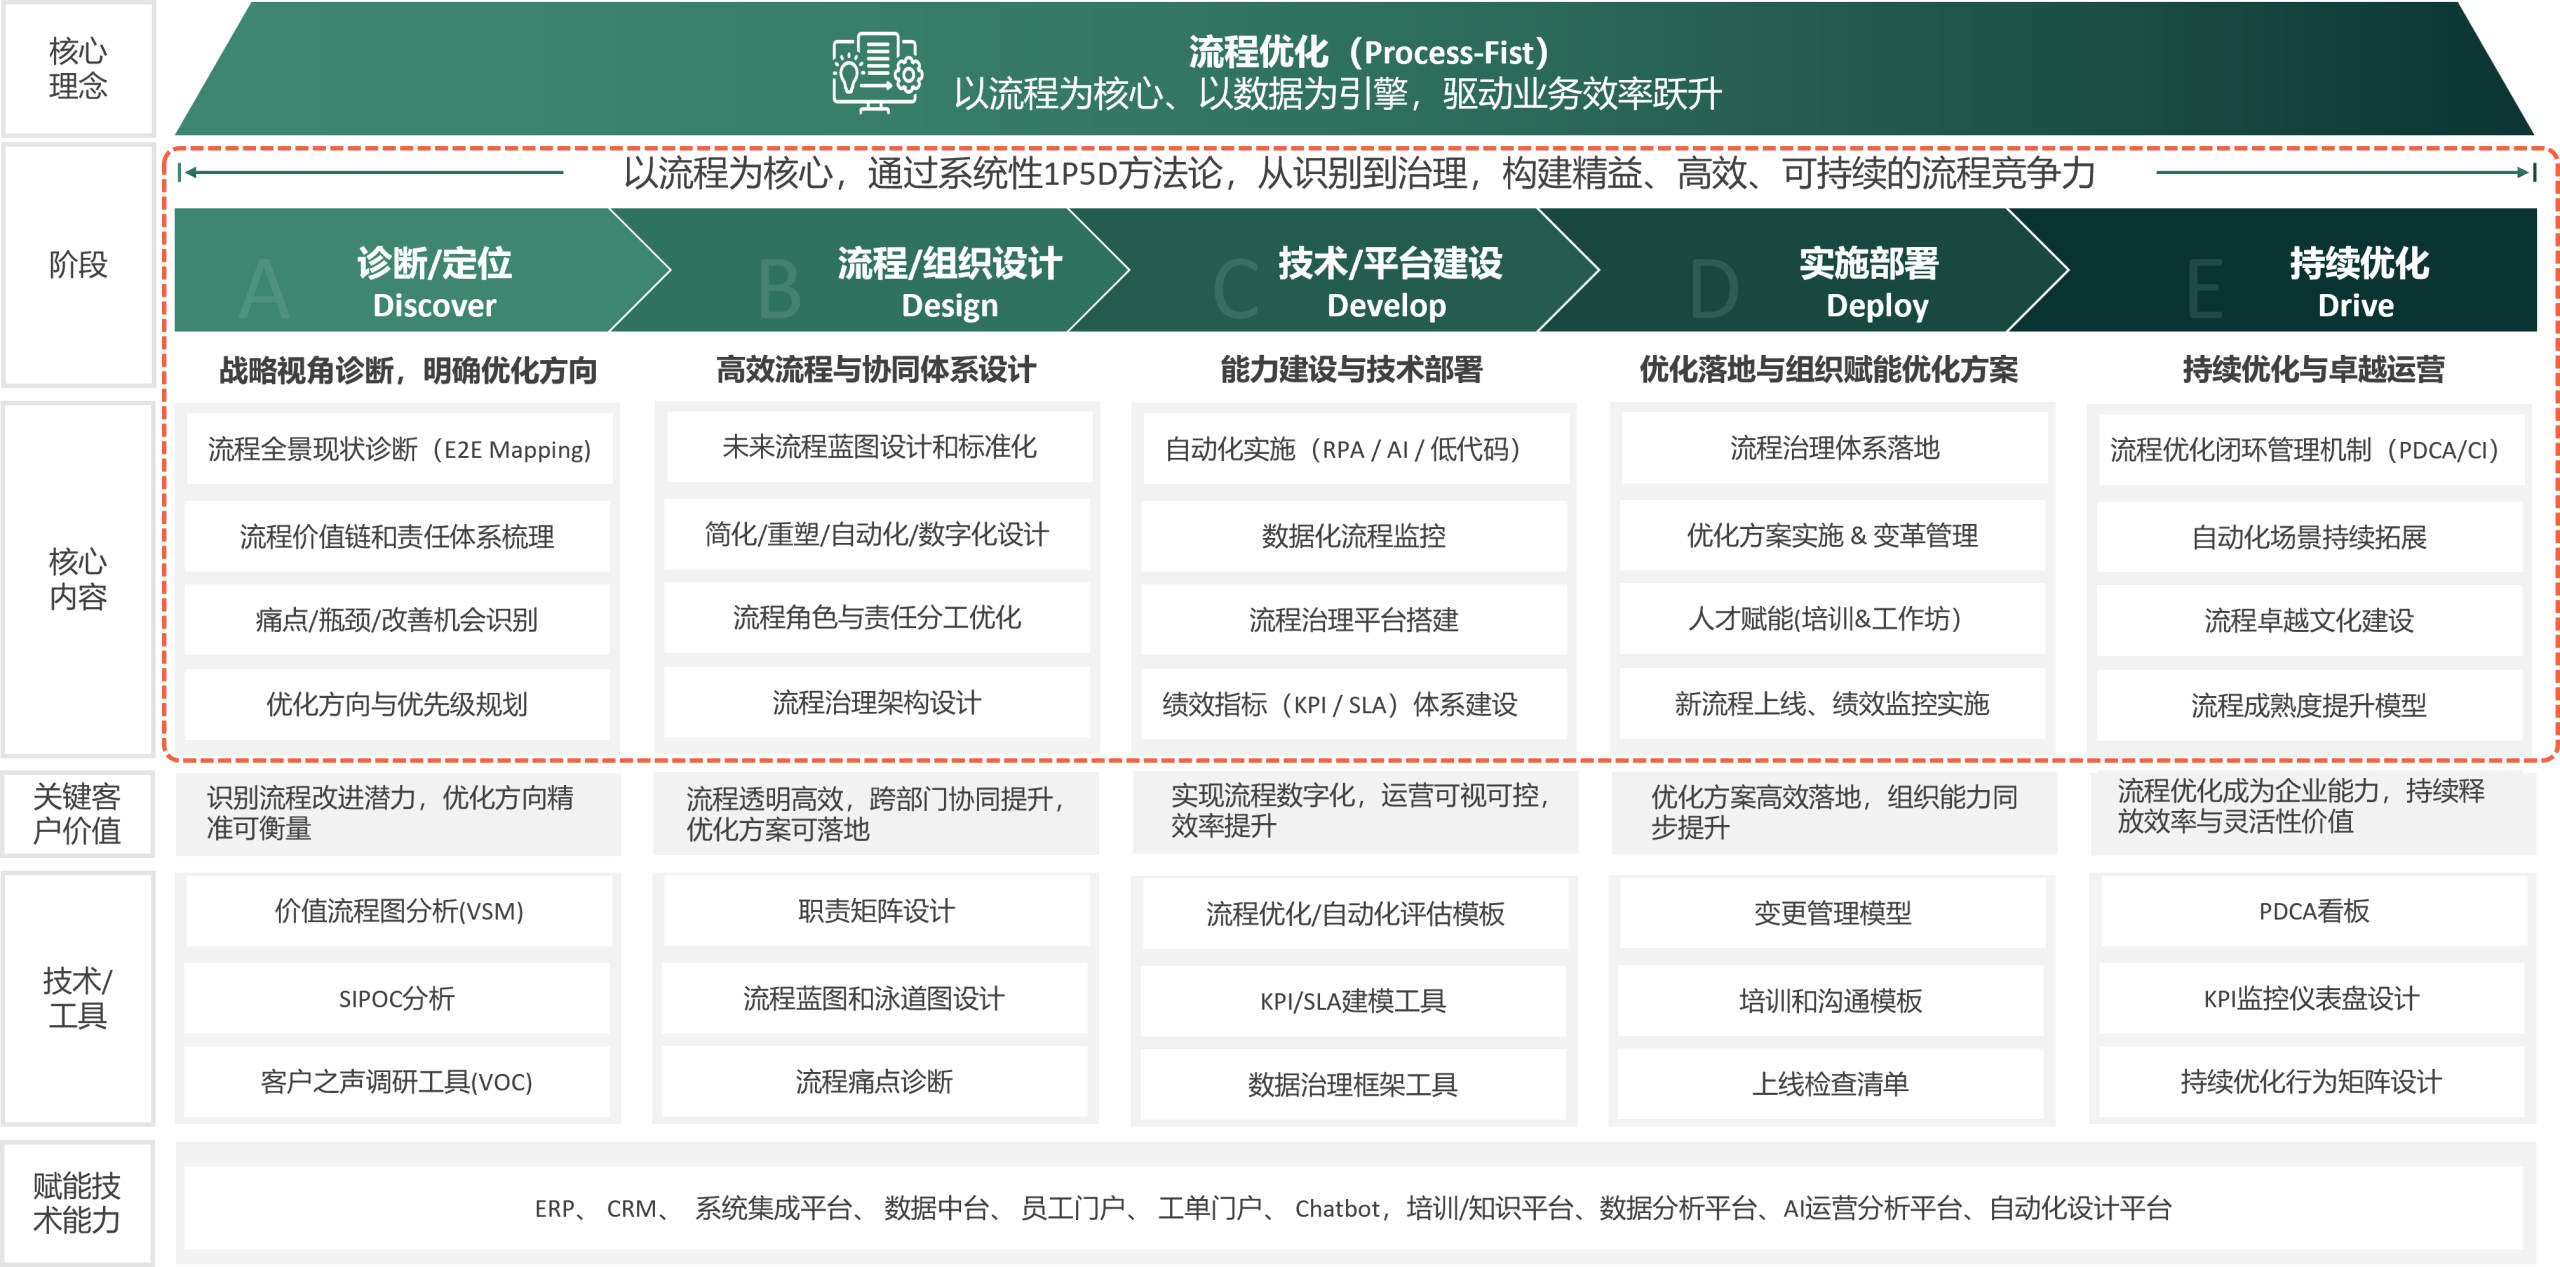The height and width of the screenshot is (1267, 2560).
Task: Click the KPI / SLA performance metrics box
Action: (1352, 704)
